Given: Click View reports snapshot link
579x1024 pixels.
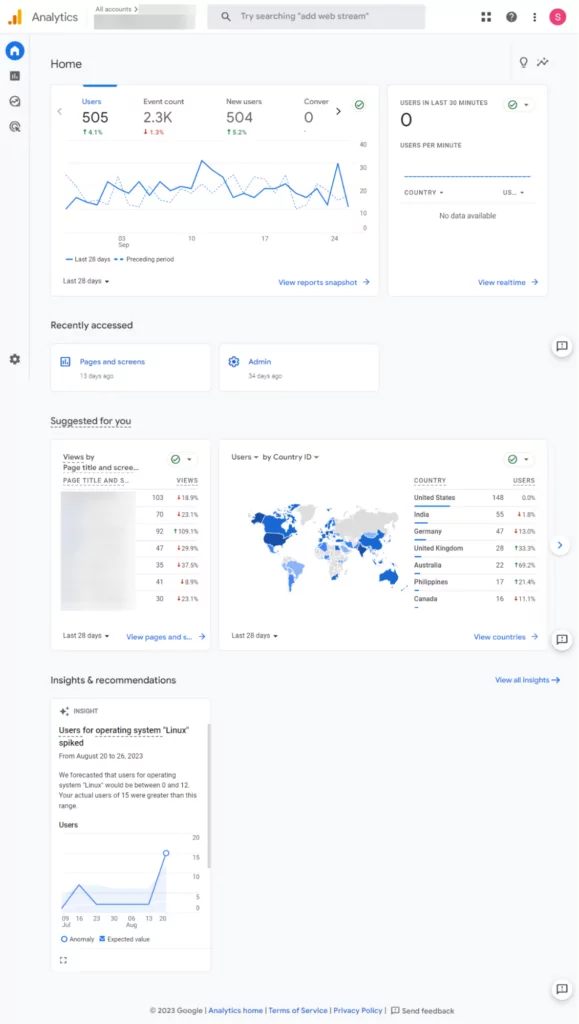Looking at the screenshot, I should click(x=324, y=282).
